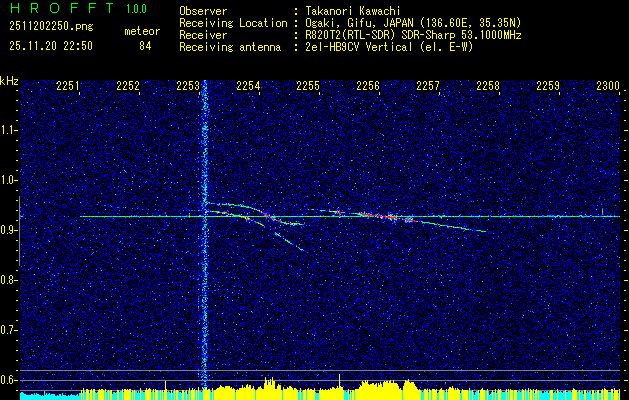The height and width of the screenshot is (400, 629).
Task: Click the 'Receiving Location' label
Action: (233, 23)
